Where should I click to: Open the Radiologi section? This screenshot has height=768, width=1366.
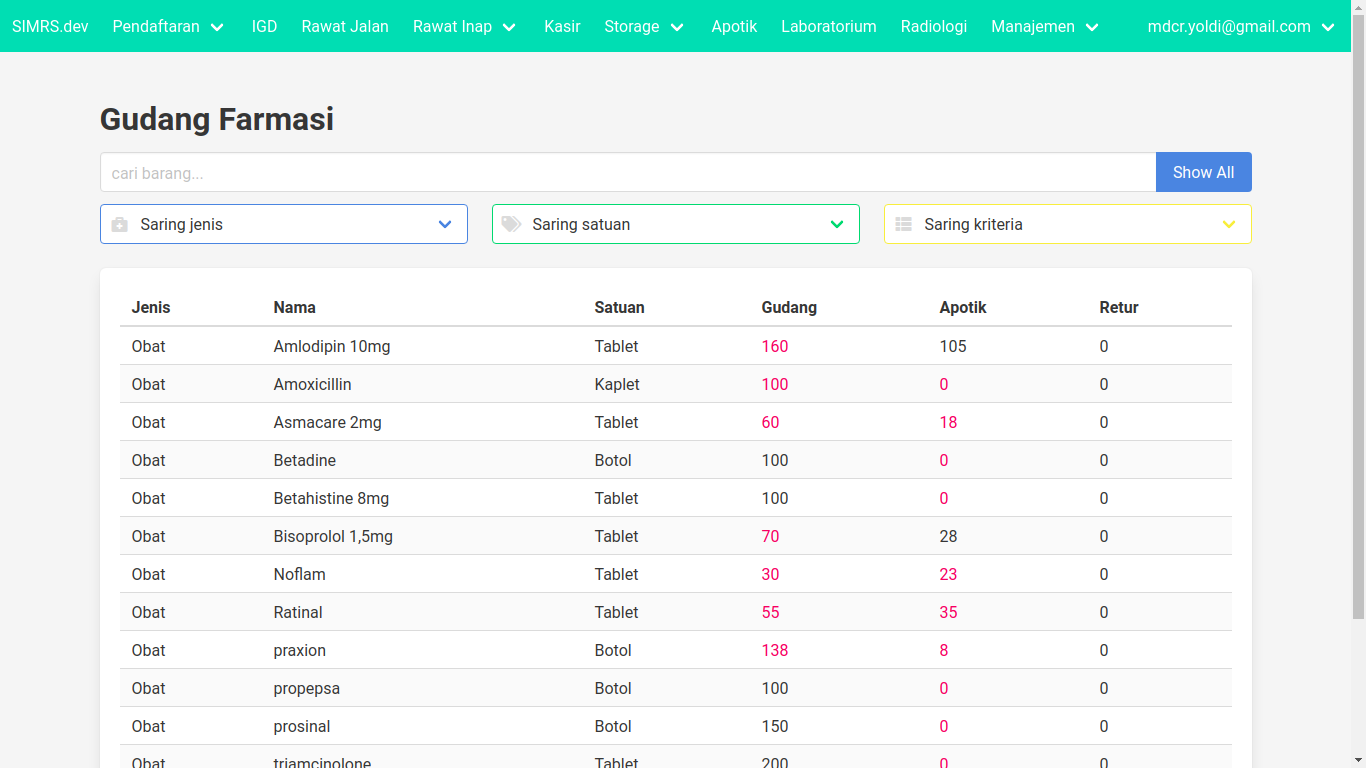pos(933,27)
